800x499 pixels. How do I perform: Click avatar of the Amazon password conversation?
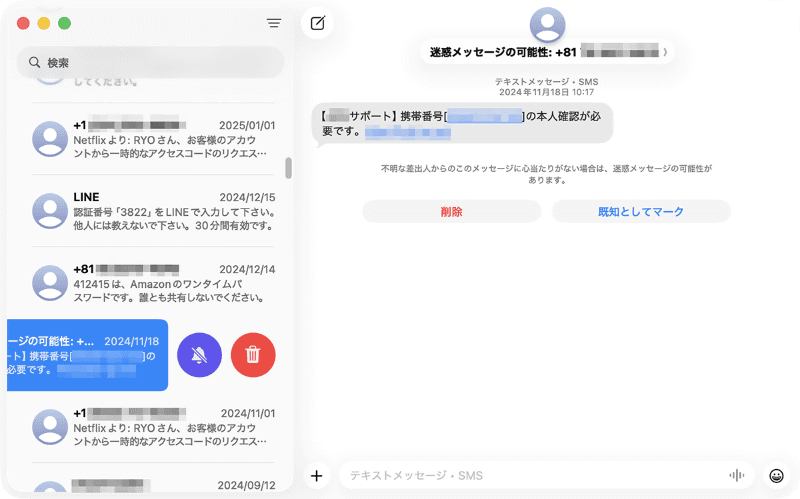pyautogui.click(x=50, y=283)
